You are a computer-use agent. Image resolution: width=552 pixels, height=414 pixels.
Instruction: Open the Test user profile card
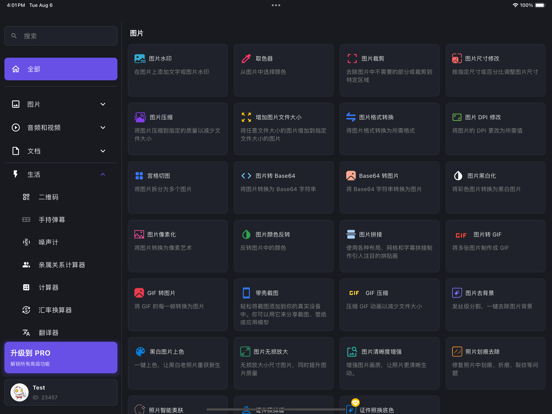pos(61,392)
